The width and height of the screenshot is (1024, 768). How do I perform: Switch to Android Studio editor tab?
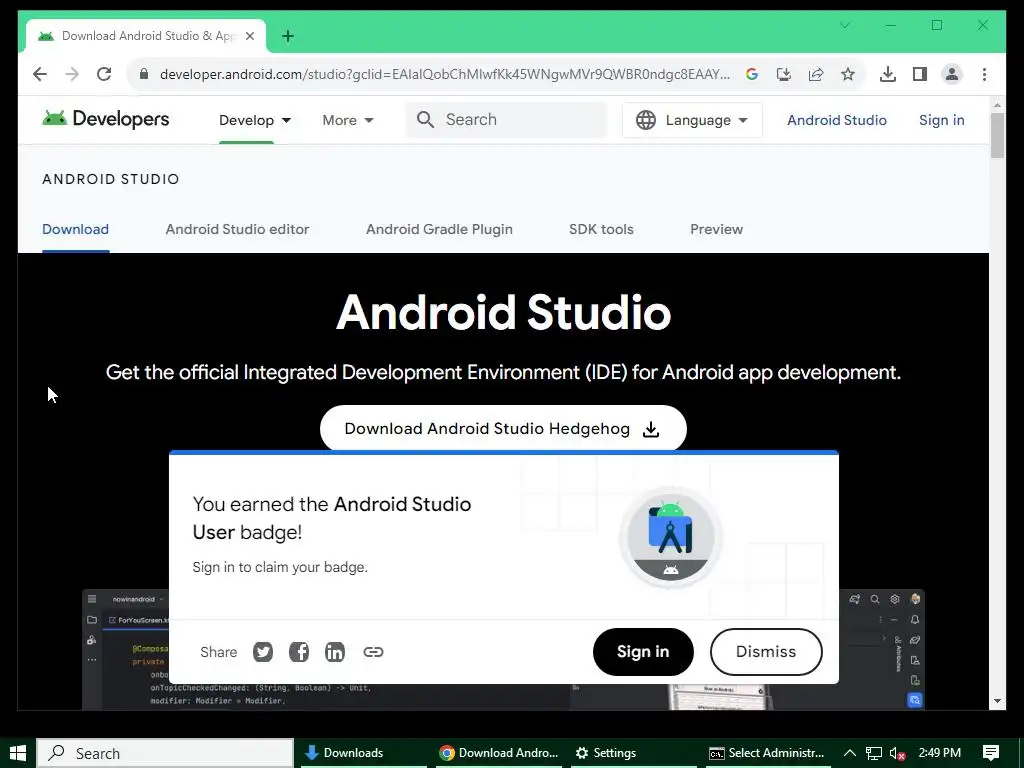tap(237, 229)
